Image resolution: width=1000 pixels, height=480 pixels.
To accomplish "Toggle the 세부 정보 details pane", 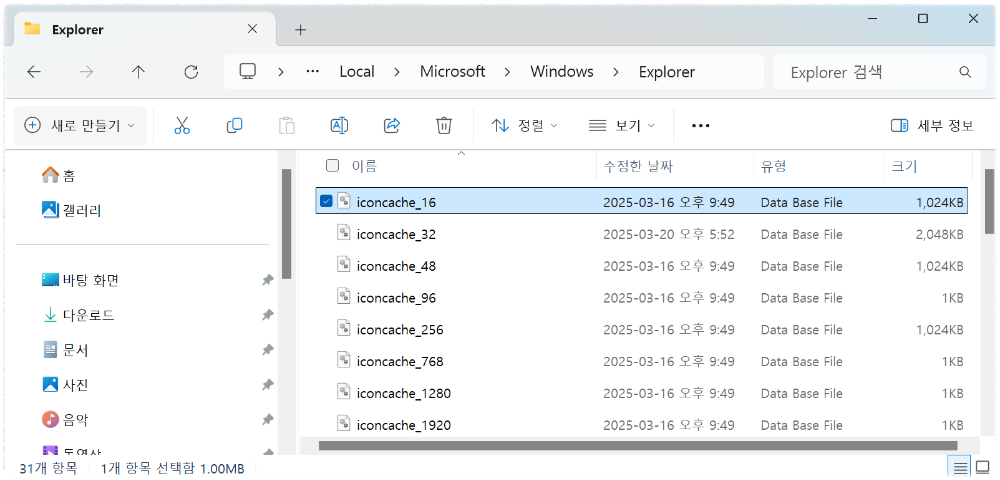I will coord(932,126).
